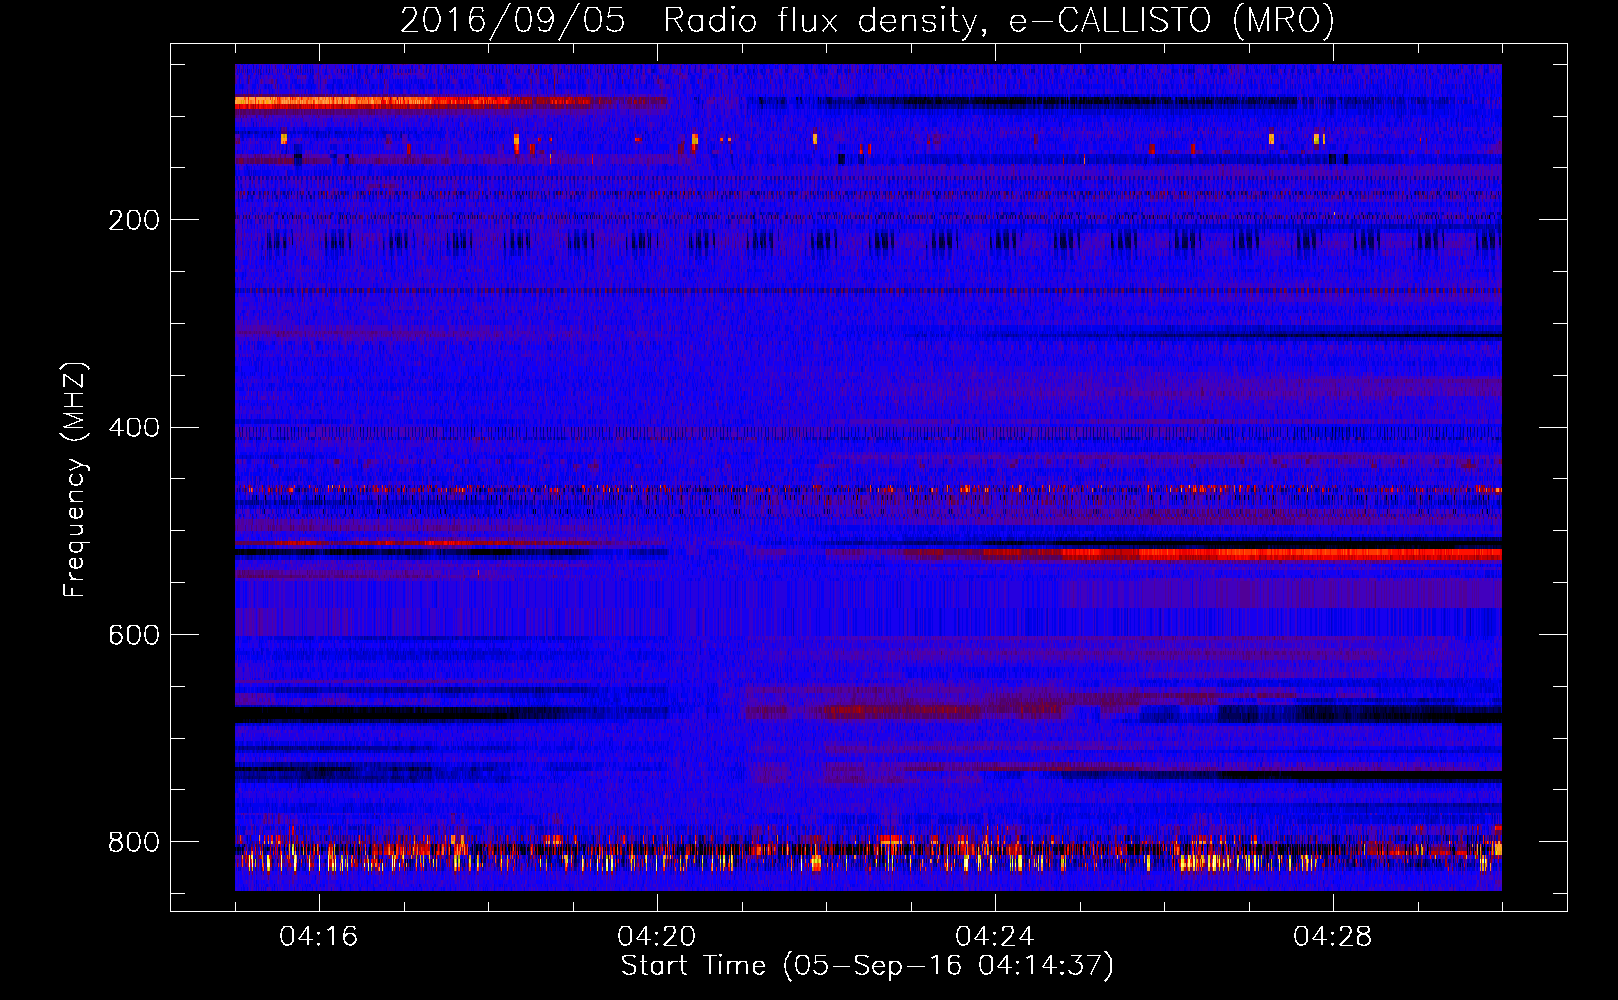Select the 200 frequency tick label
The image size is (1618, 1000).
(134, 220)
